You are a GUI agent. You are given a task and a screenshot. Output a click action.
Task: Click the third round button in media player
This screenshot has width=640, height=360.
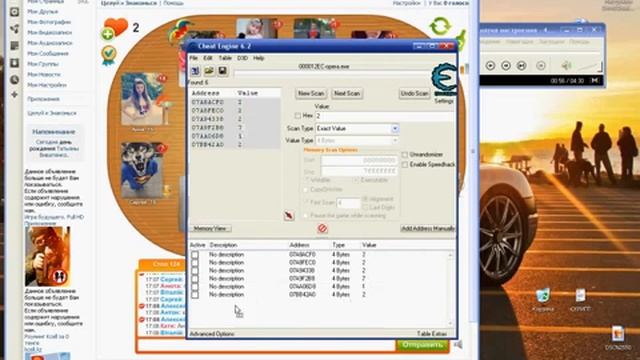tap(521, 65)
